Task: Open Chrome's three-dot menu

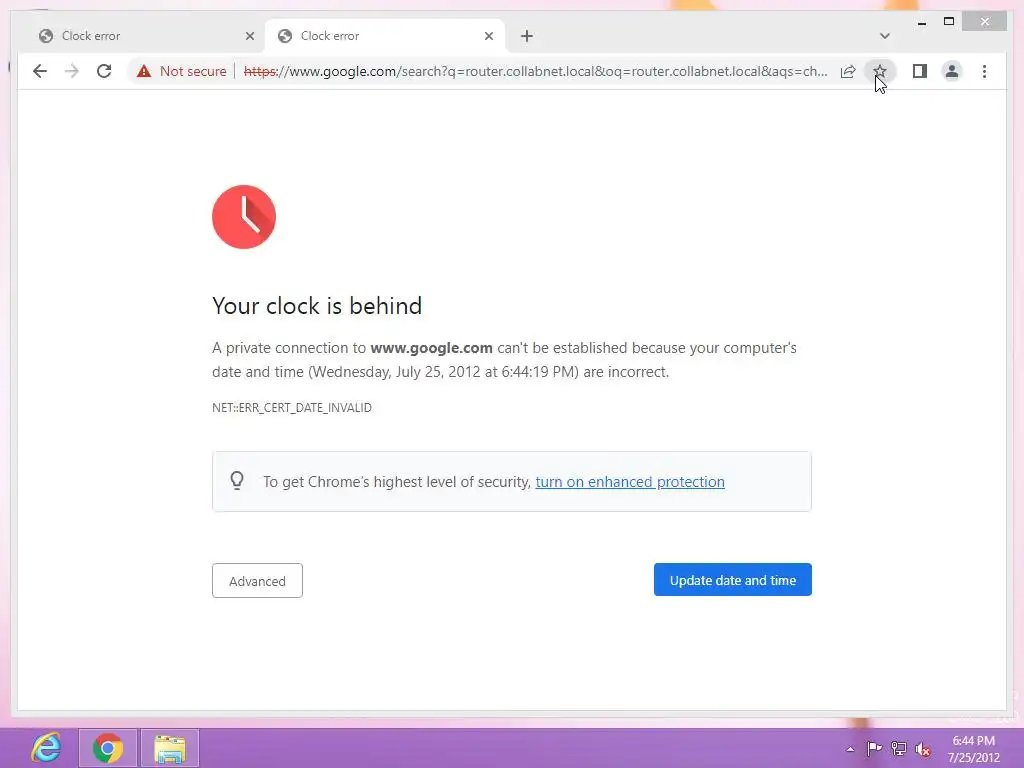Action: click(x=984, y=71)
